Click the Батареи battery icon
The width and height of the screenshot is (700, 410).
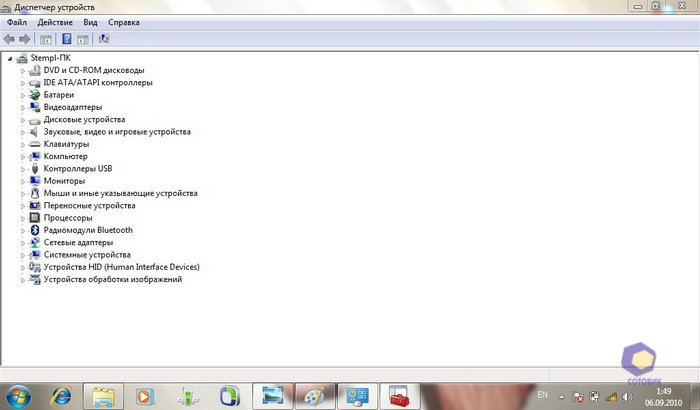(35, 95)
